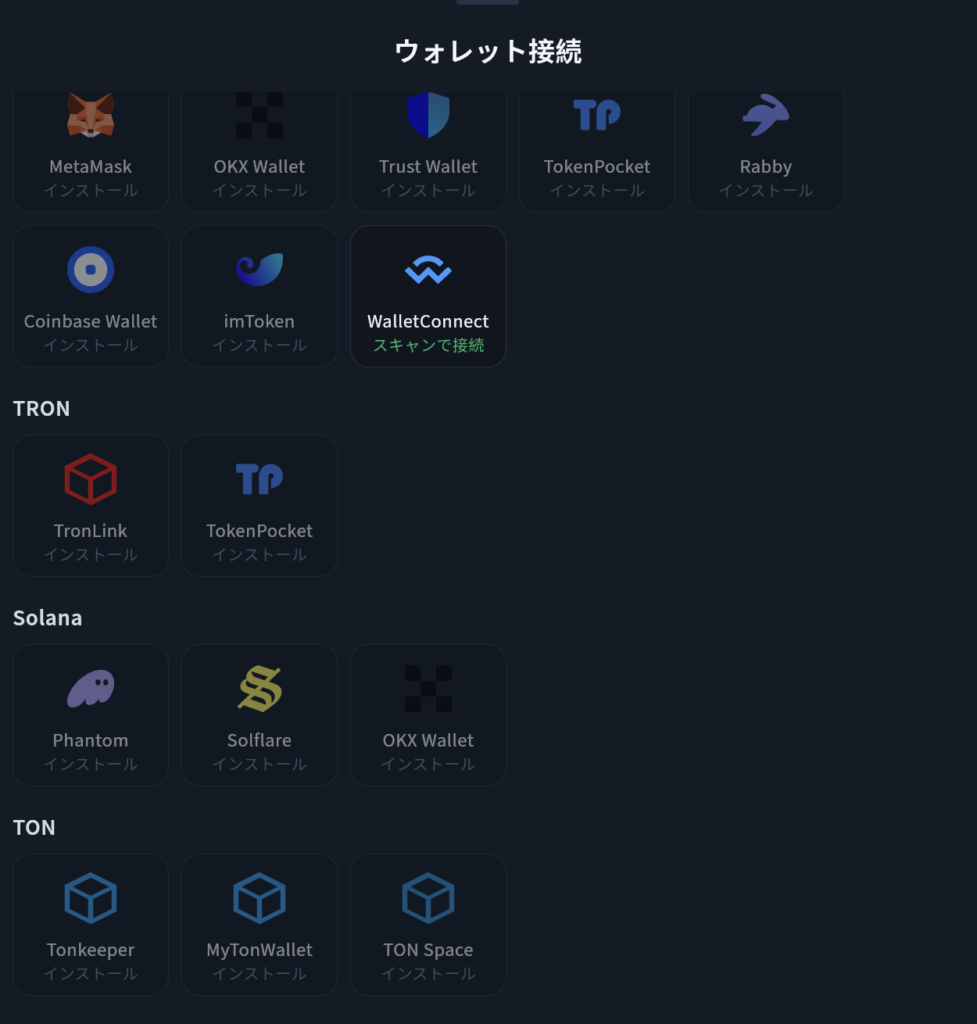Click the OKX Wallet checkered icon in the top row

259,115
